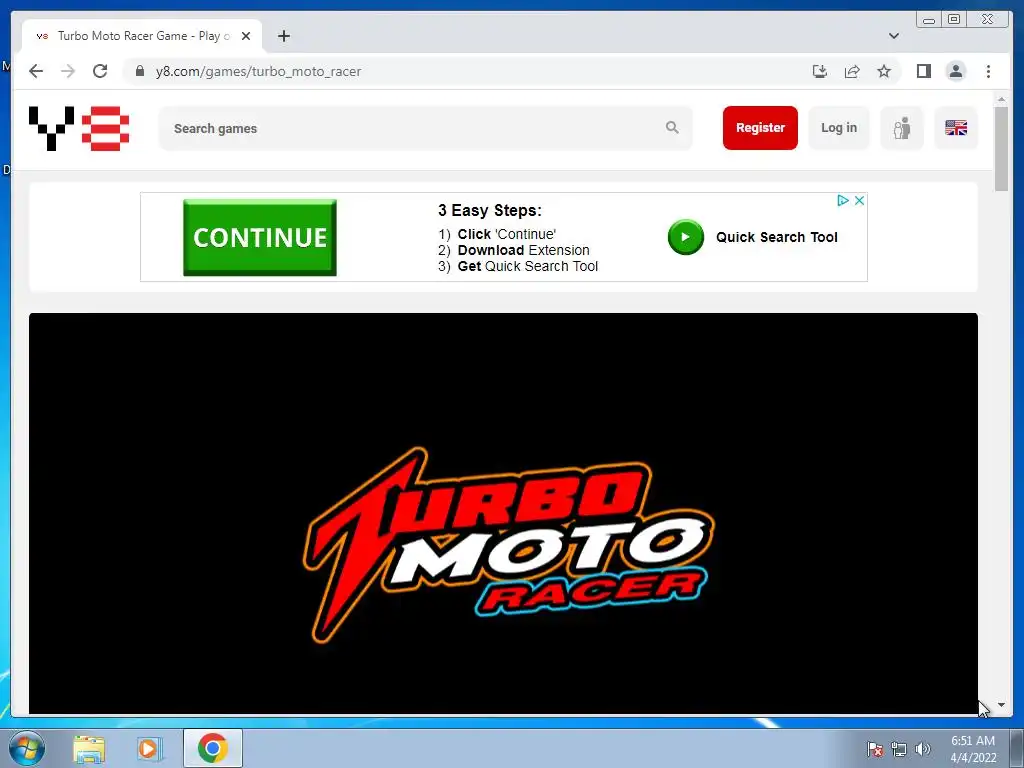
Task: Click the page scrollbar down arrow
Action: (x=1001, y=705)
